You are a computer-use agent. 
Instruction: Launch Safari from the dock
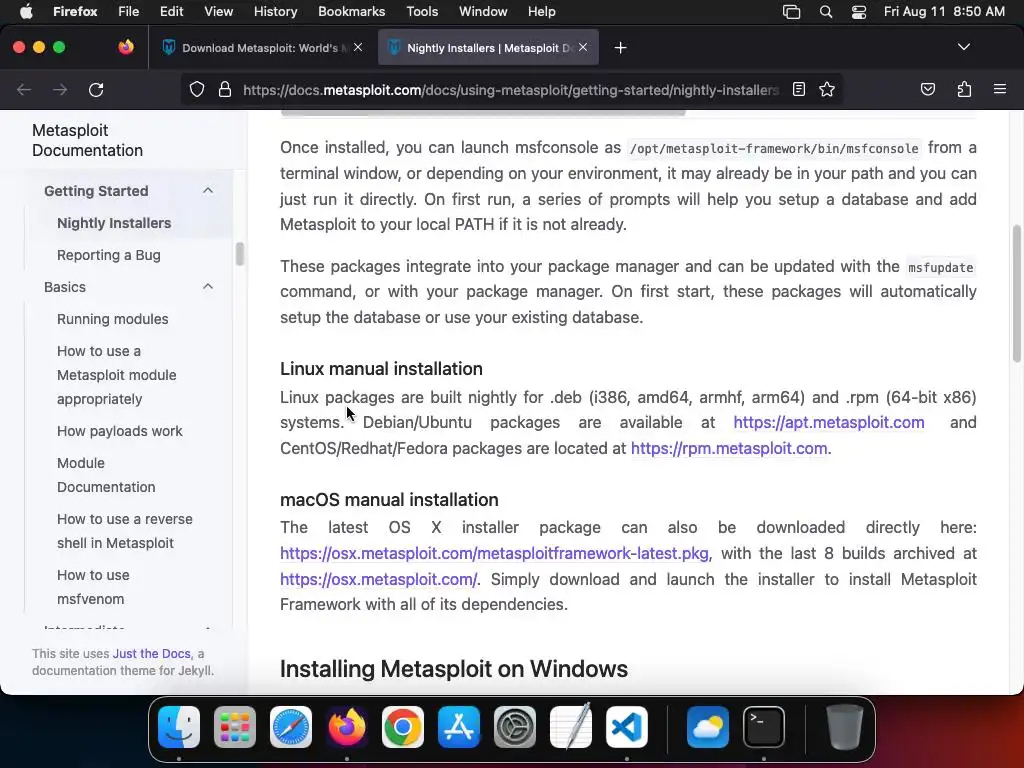coord(291,726)
